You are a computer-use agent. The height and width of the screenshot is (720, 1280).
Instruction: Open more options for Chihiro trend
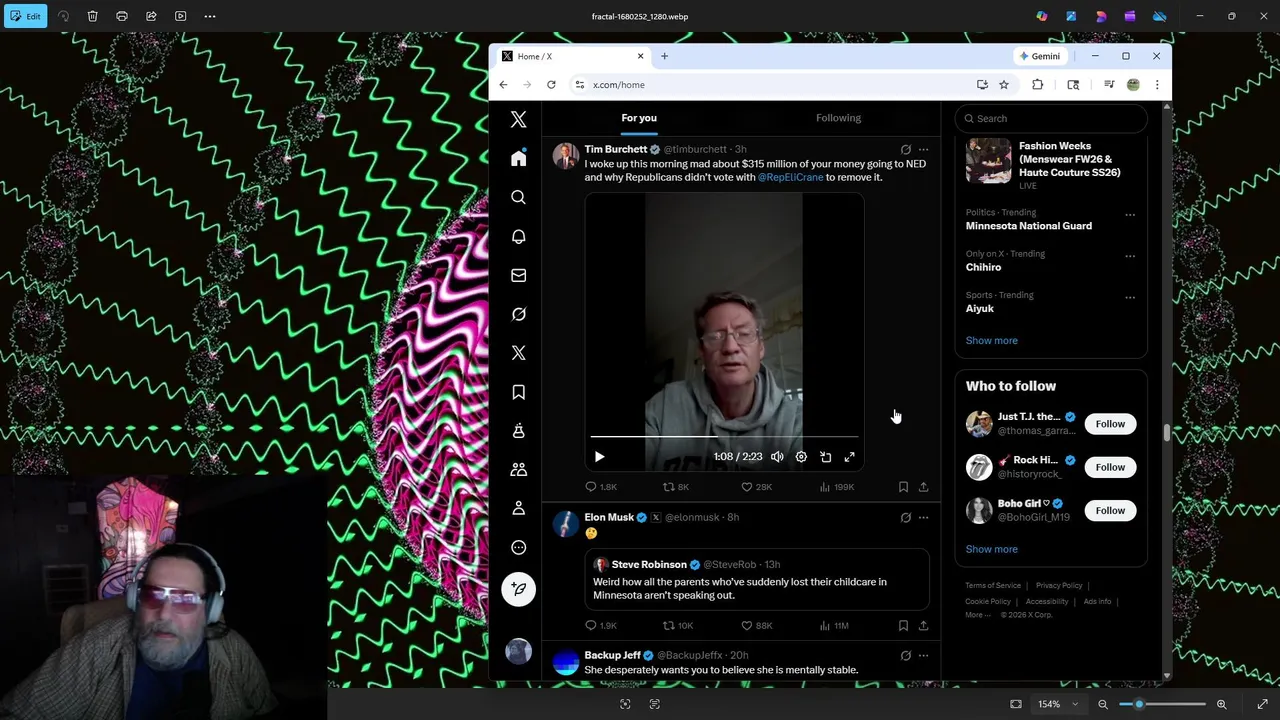[1130, 256]
